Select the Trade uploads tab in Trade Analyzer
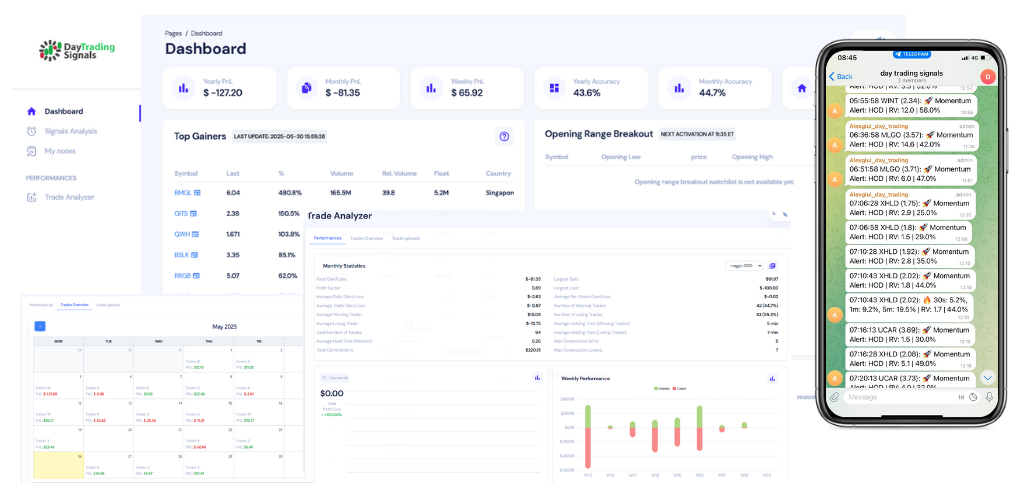This screenshot has width=1024, height=500. point(405,239)
